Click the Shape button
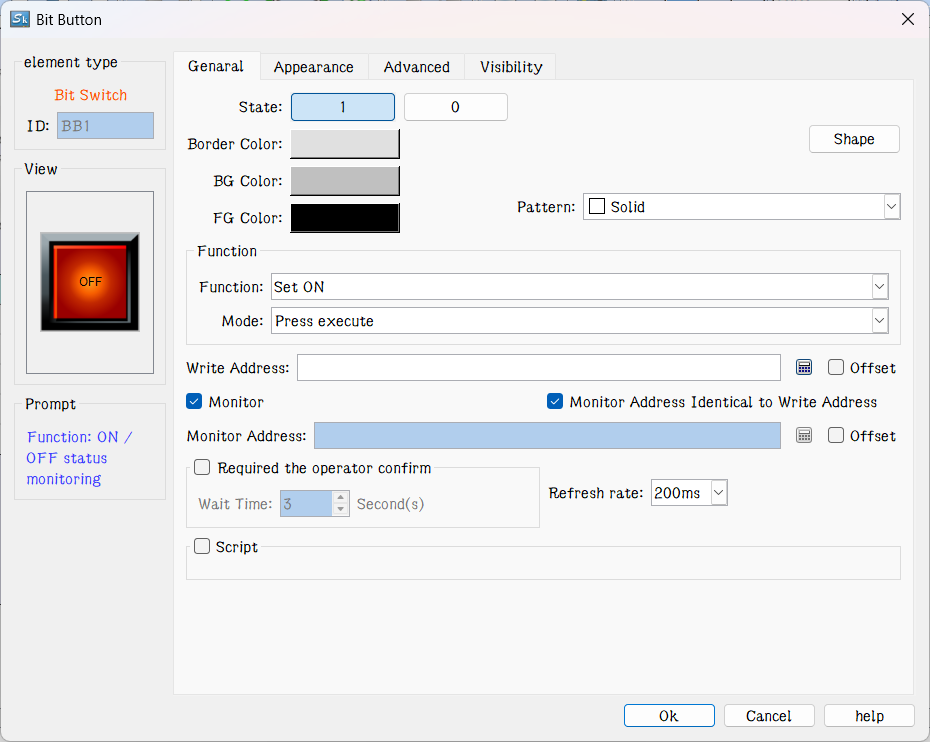This screenshot has width=930, height=742. pyautogui.click(x=853, y=139)
